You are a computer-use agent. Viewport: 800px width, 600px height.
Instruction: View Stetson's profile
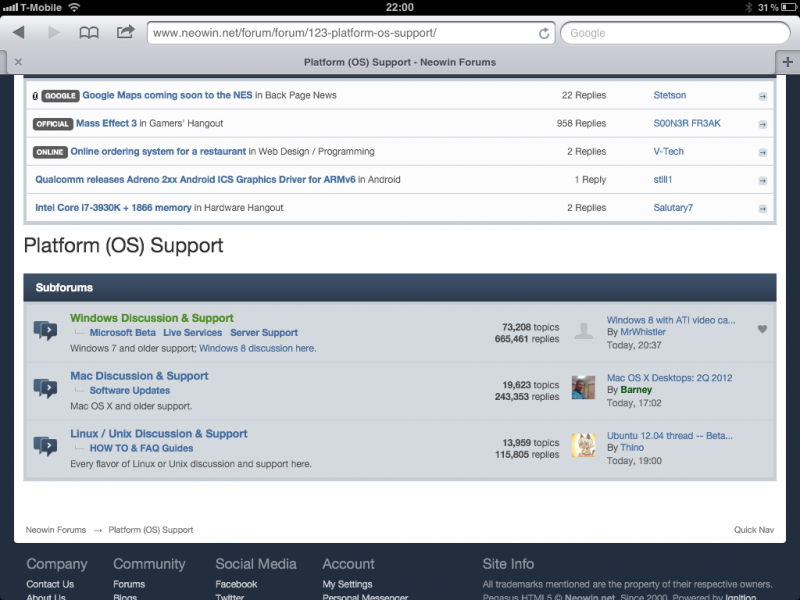click(x=669, y=95)
